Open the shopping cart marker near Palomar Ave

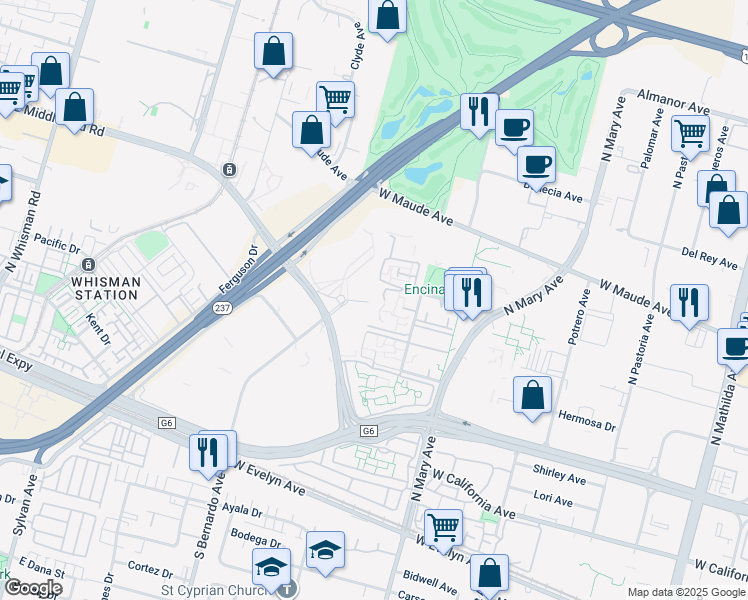[x=690, y=132]
